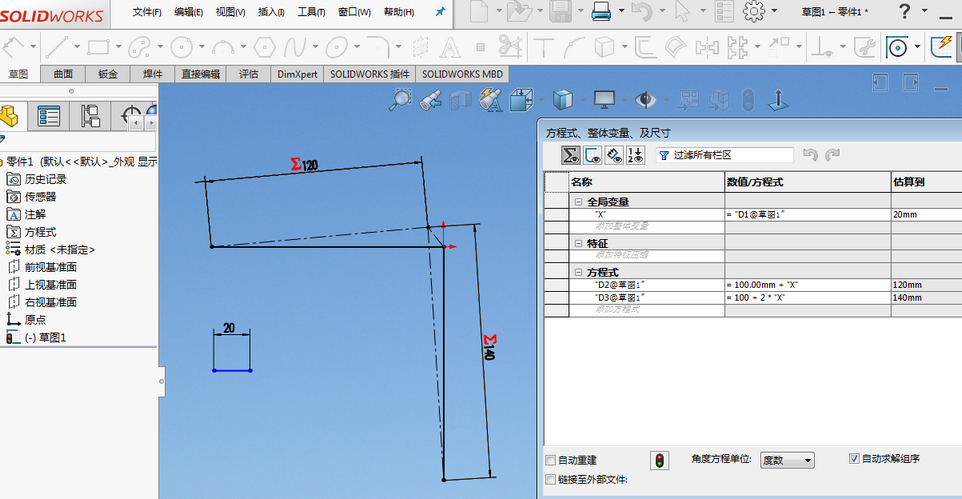Select the Spline sketch tool
962x499 pixels.
(294, 47)
